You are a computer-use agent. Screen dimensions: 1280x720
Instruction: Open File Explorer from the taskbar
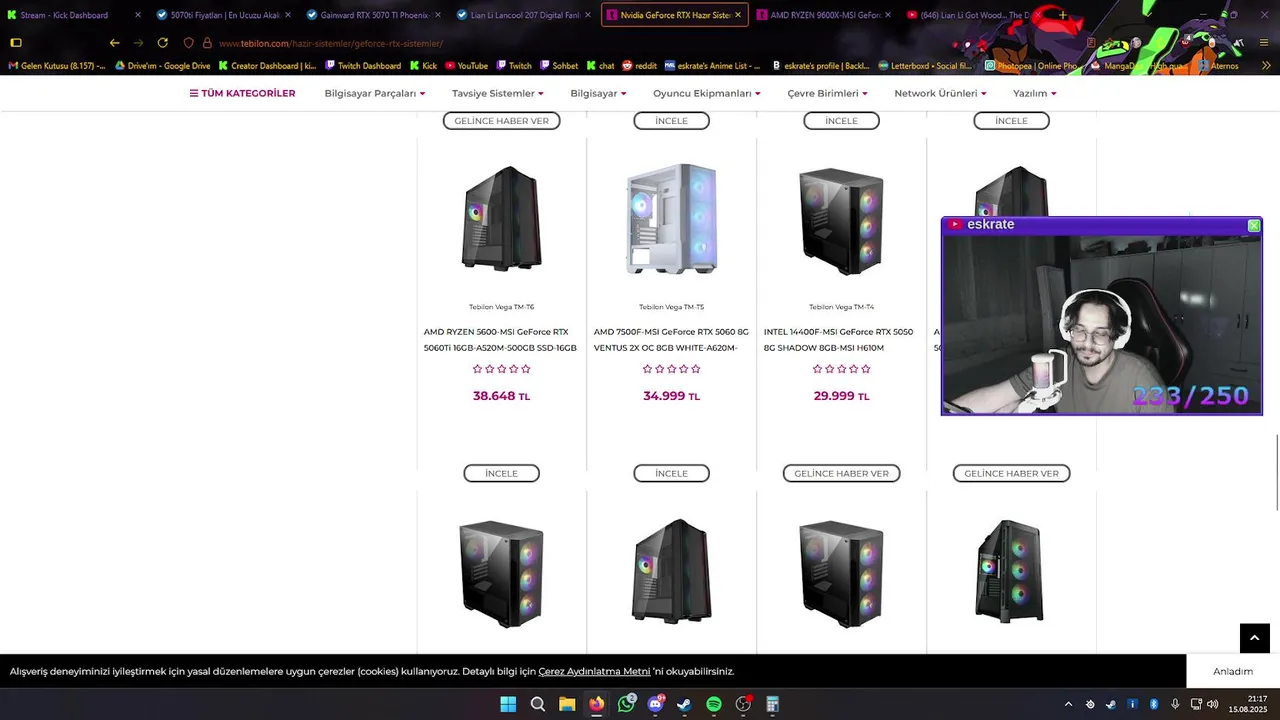tap(567, 704)
